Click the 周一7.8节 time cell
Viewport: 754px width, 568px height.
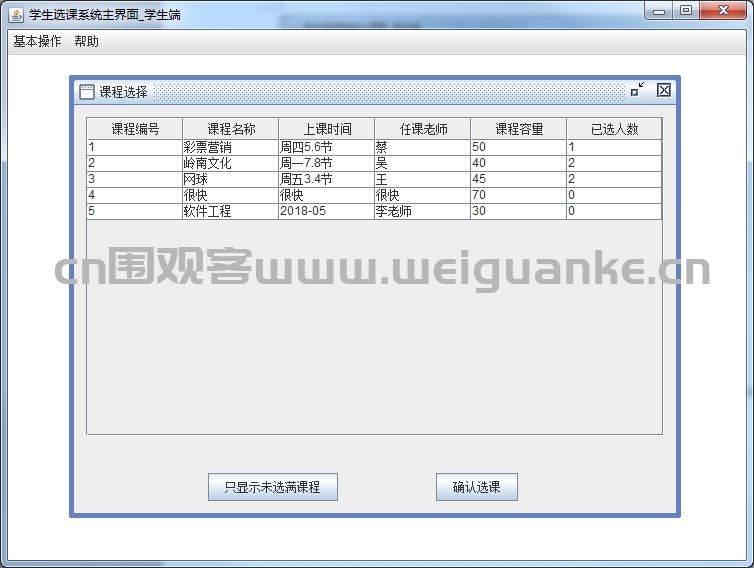pos(327,163)
